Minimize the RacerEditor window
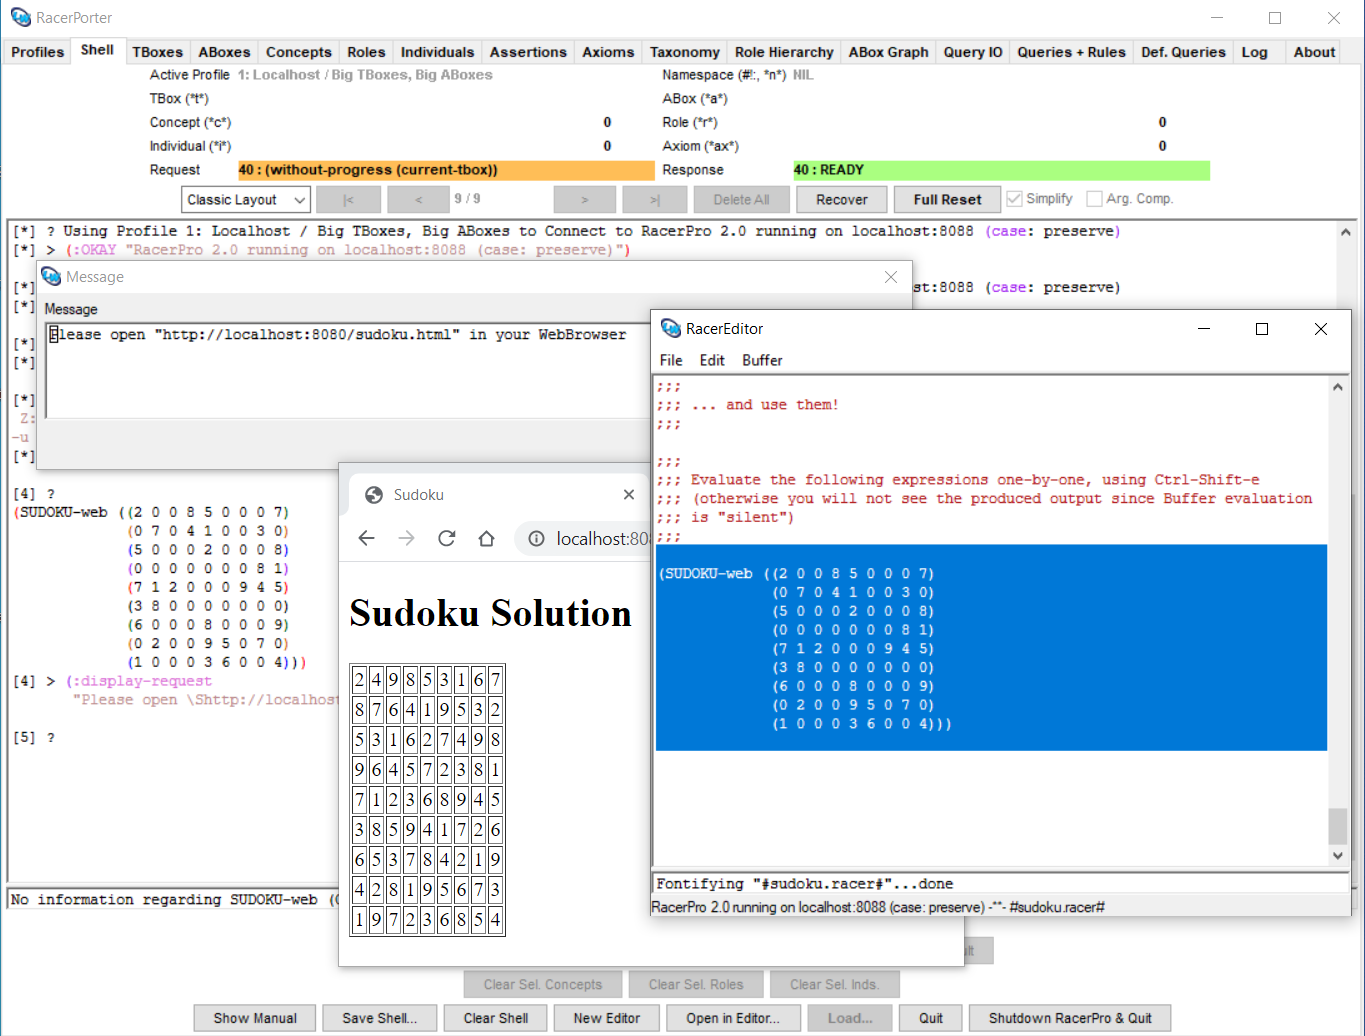The image size is (1365, 1036). (1204, 329)
